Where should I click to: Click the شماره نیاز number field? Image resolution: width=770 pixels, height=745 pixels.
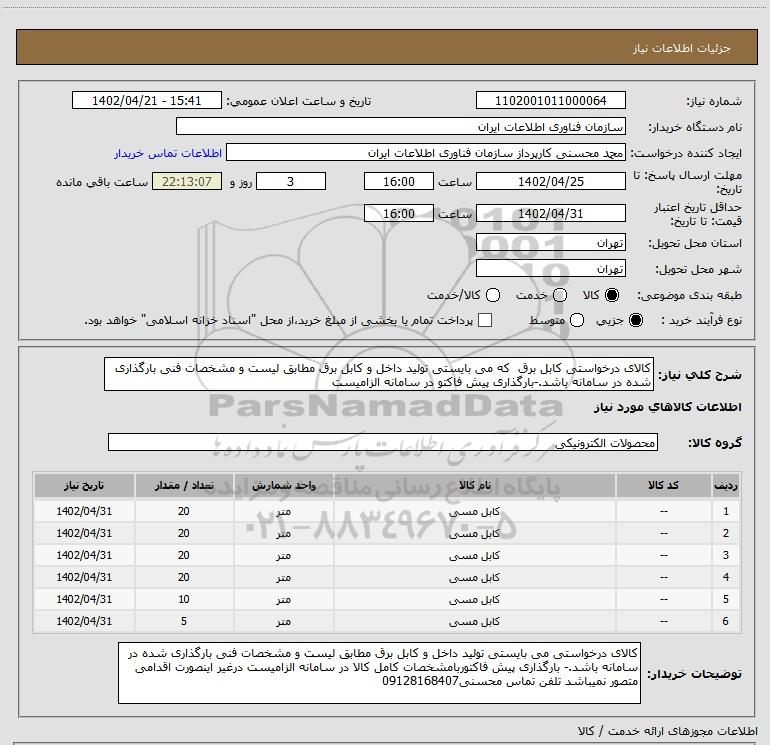(550, 100)
